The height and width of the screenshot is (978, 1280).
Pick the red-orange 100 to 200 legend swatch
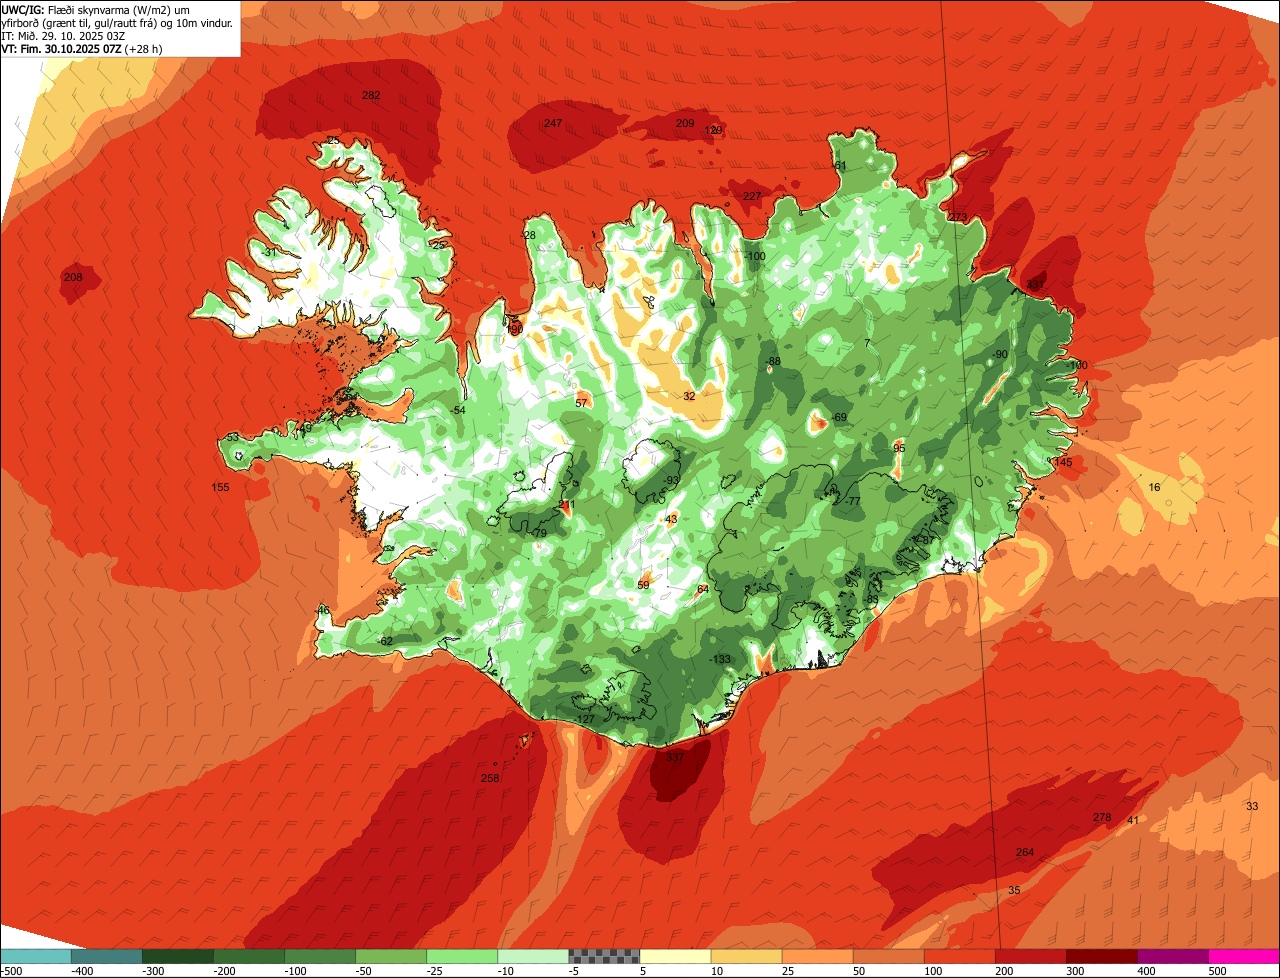pyautogui.click(x=959, y=956)
